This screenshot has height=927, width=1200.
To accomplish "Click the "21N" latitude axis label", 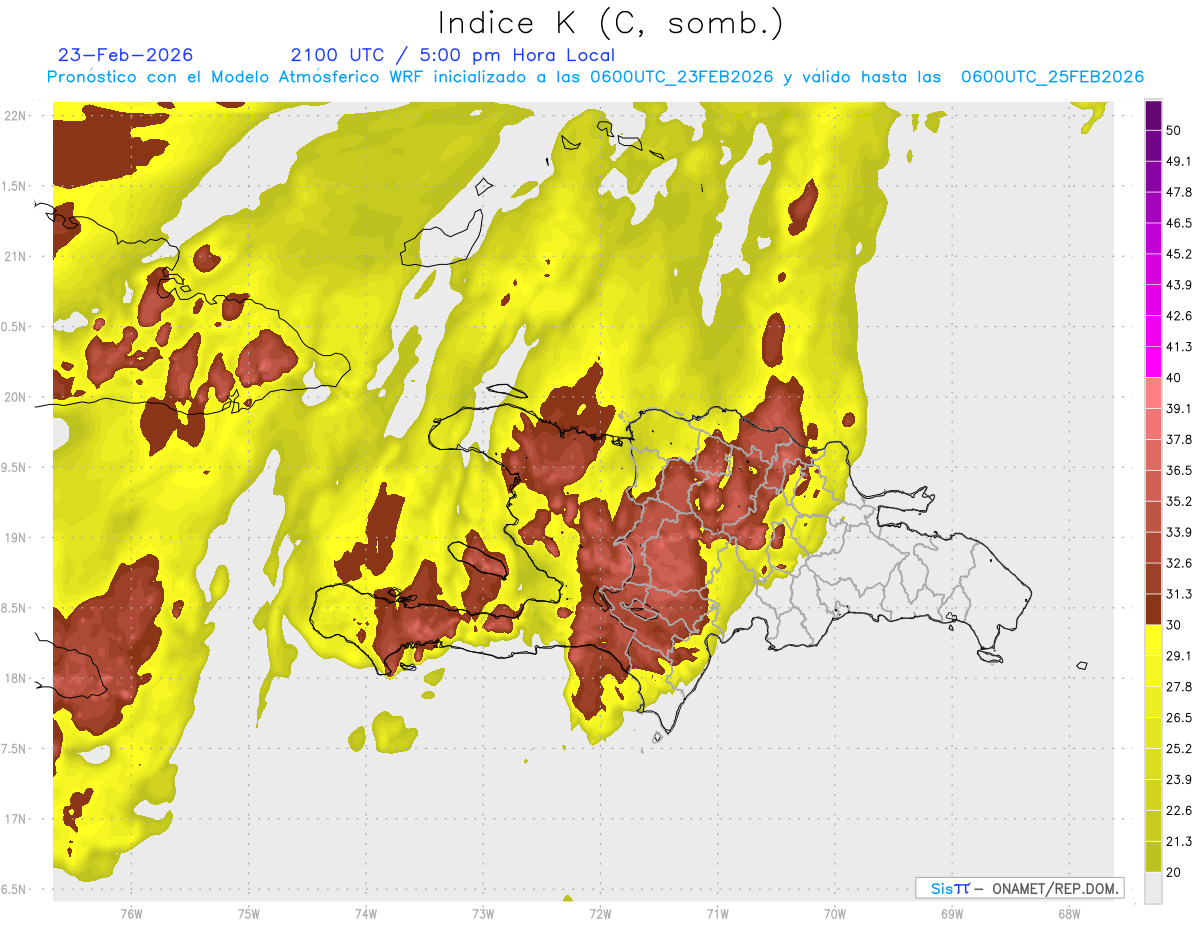I will click(16, 256).
